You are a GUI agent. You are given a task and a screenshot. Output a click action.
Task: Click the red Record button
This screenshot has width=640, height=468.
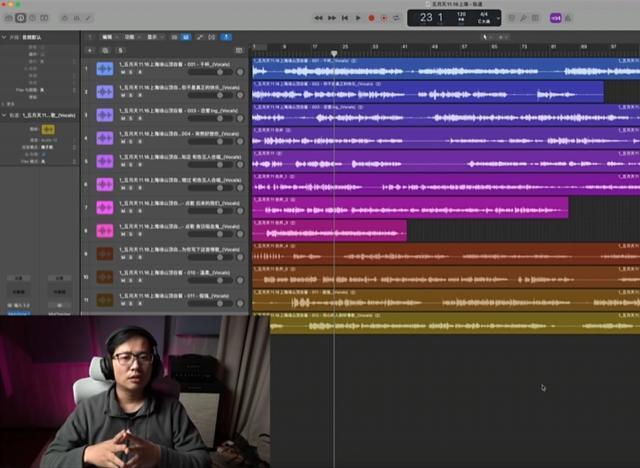point(371,18)
